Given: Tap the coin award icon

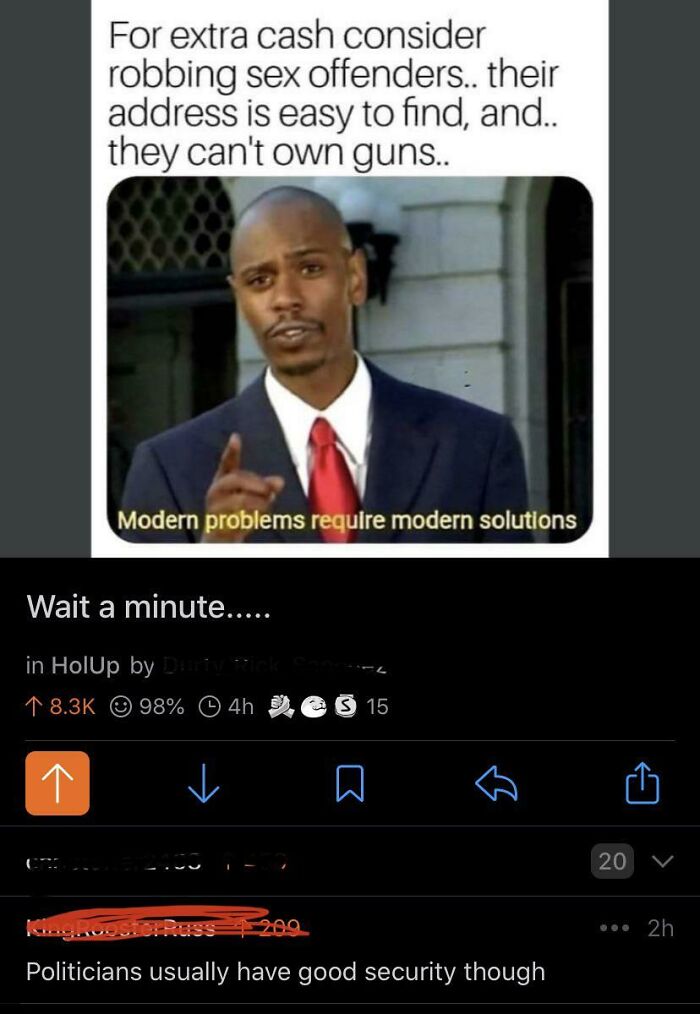Looking at the screenshot, I should 345,706.
